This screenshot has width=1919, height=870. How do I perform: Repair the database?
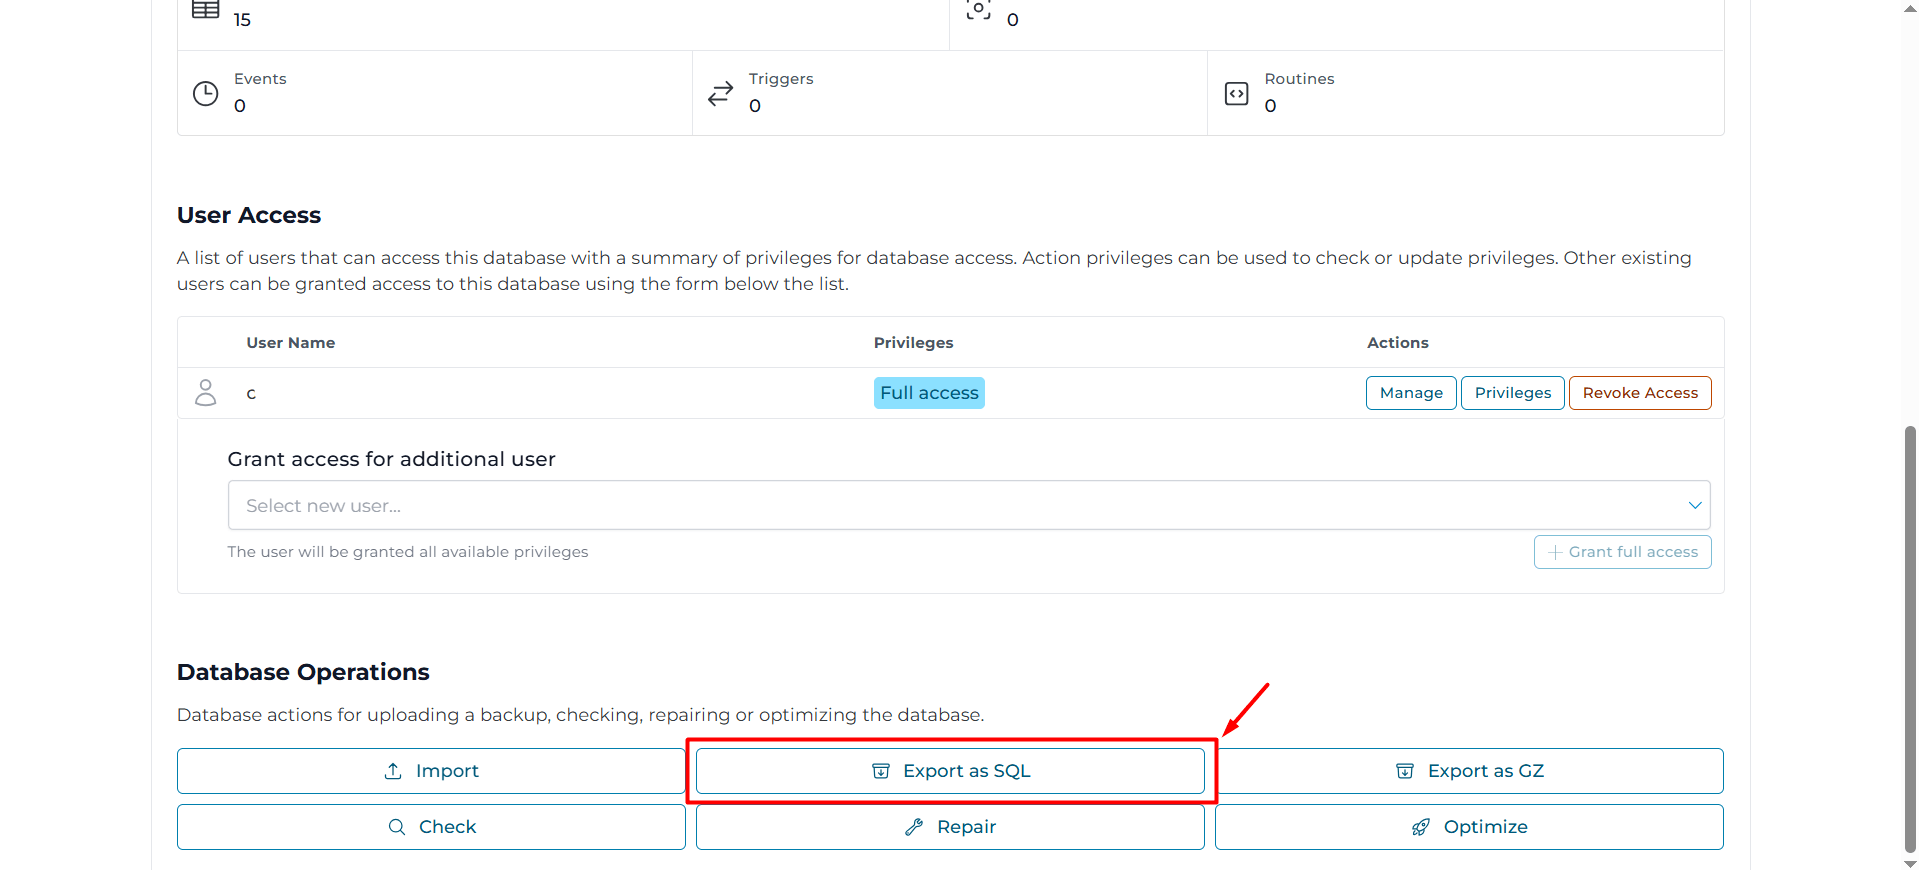pos(950,827)
